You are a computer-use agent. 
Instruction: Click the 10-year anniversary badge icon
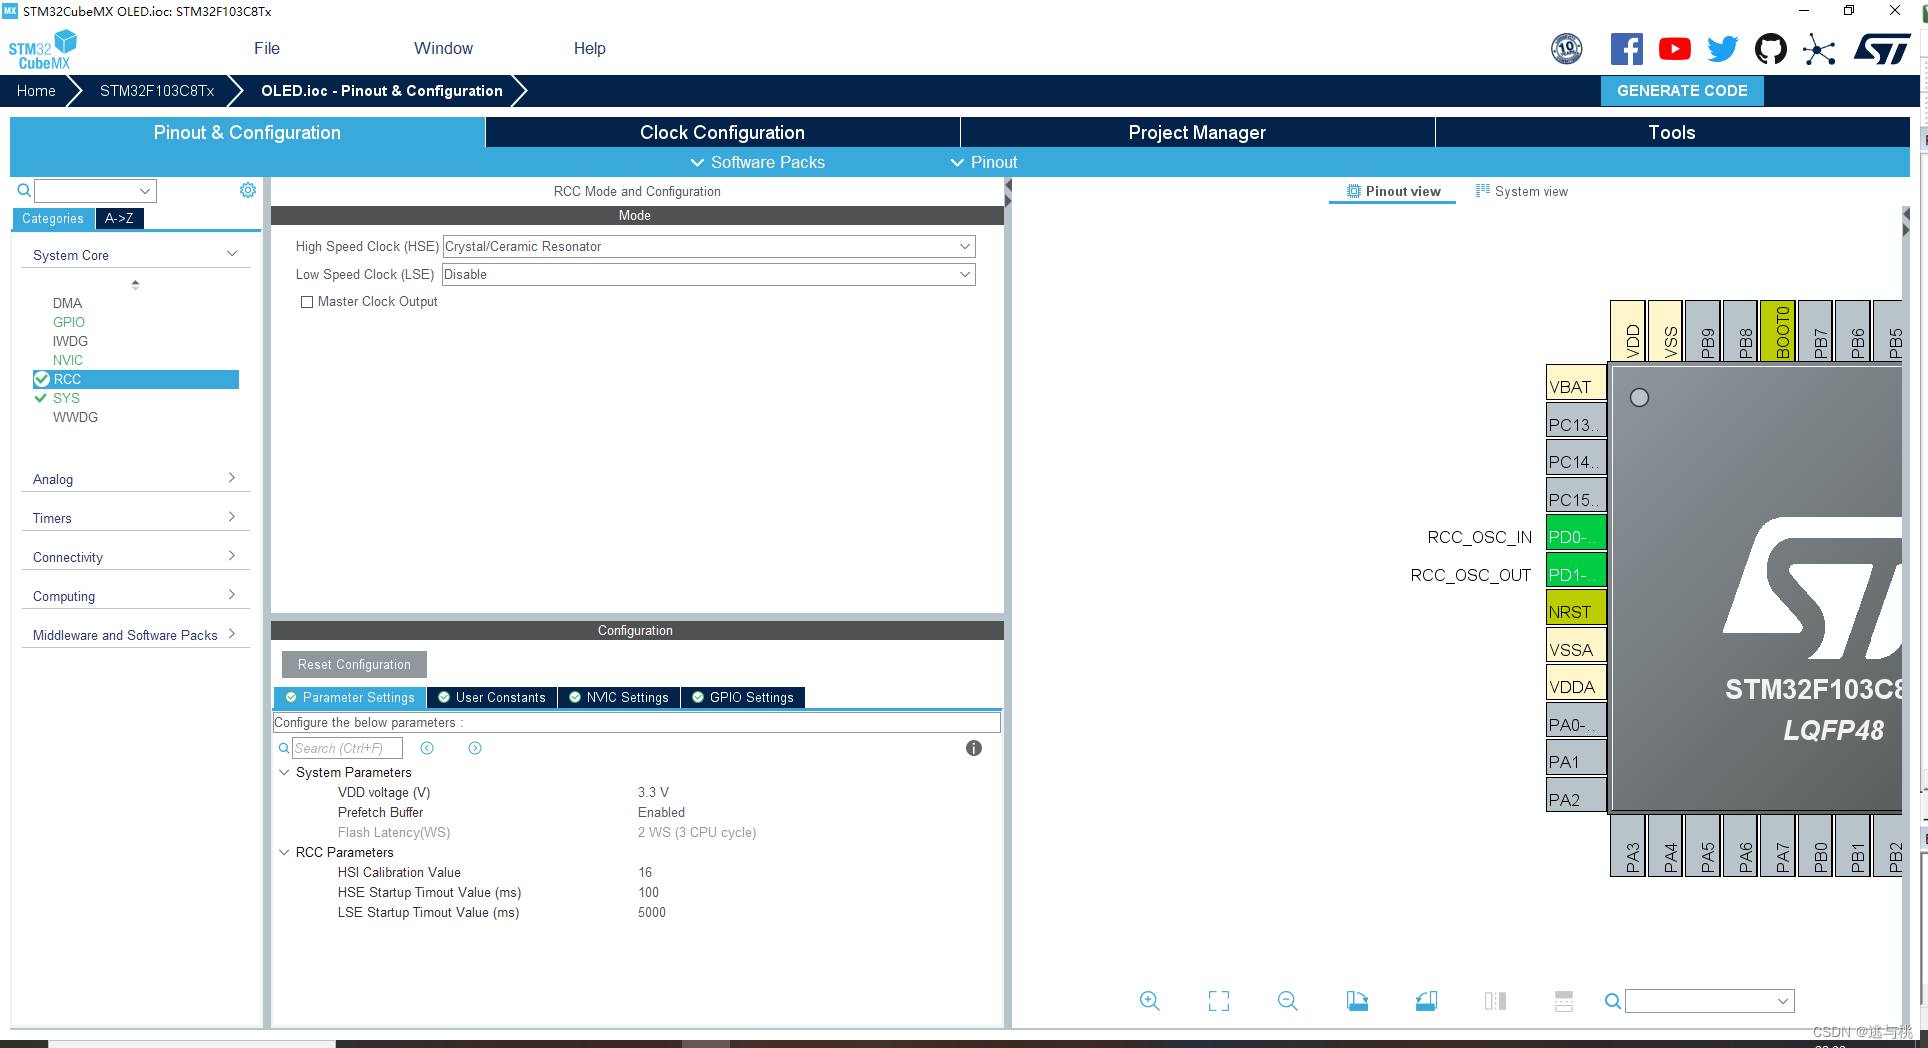tap(1567, 49)
